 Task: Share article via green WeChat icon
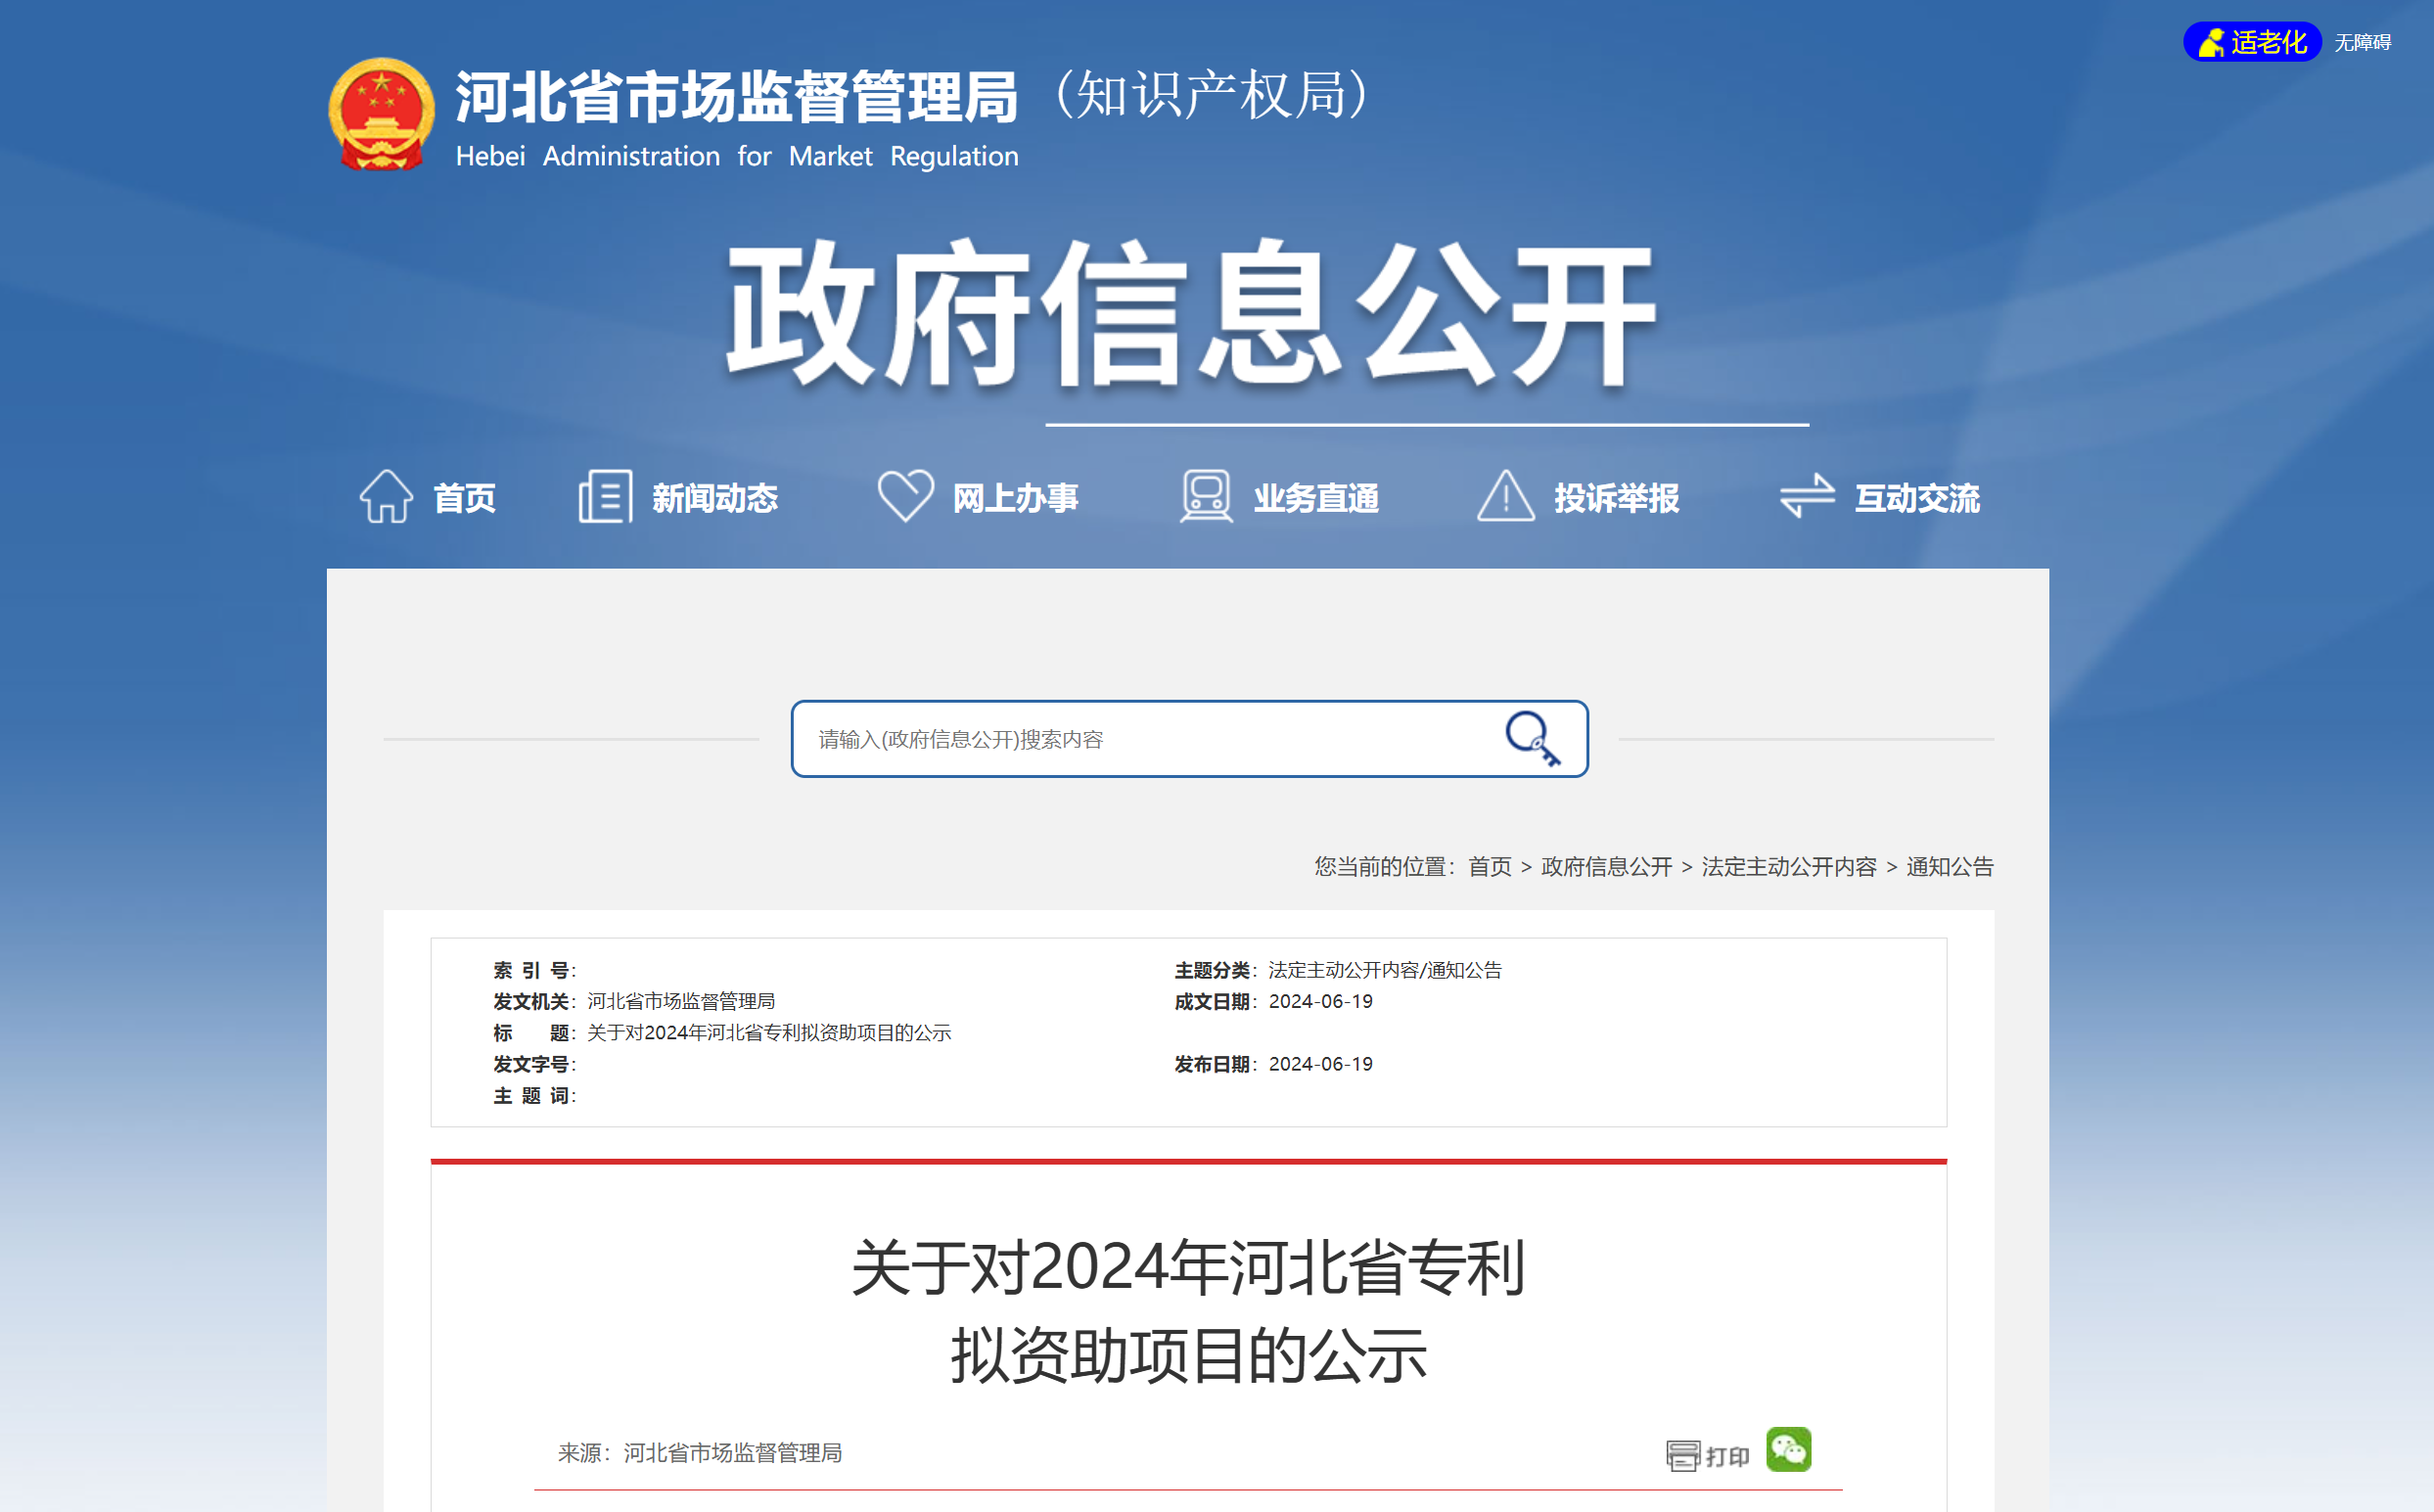1789,1449
